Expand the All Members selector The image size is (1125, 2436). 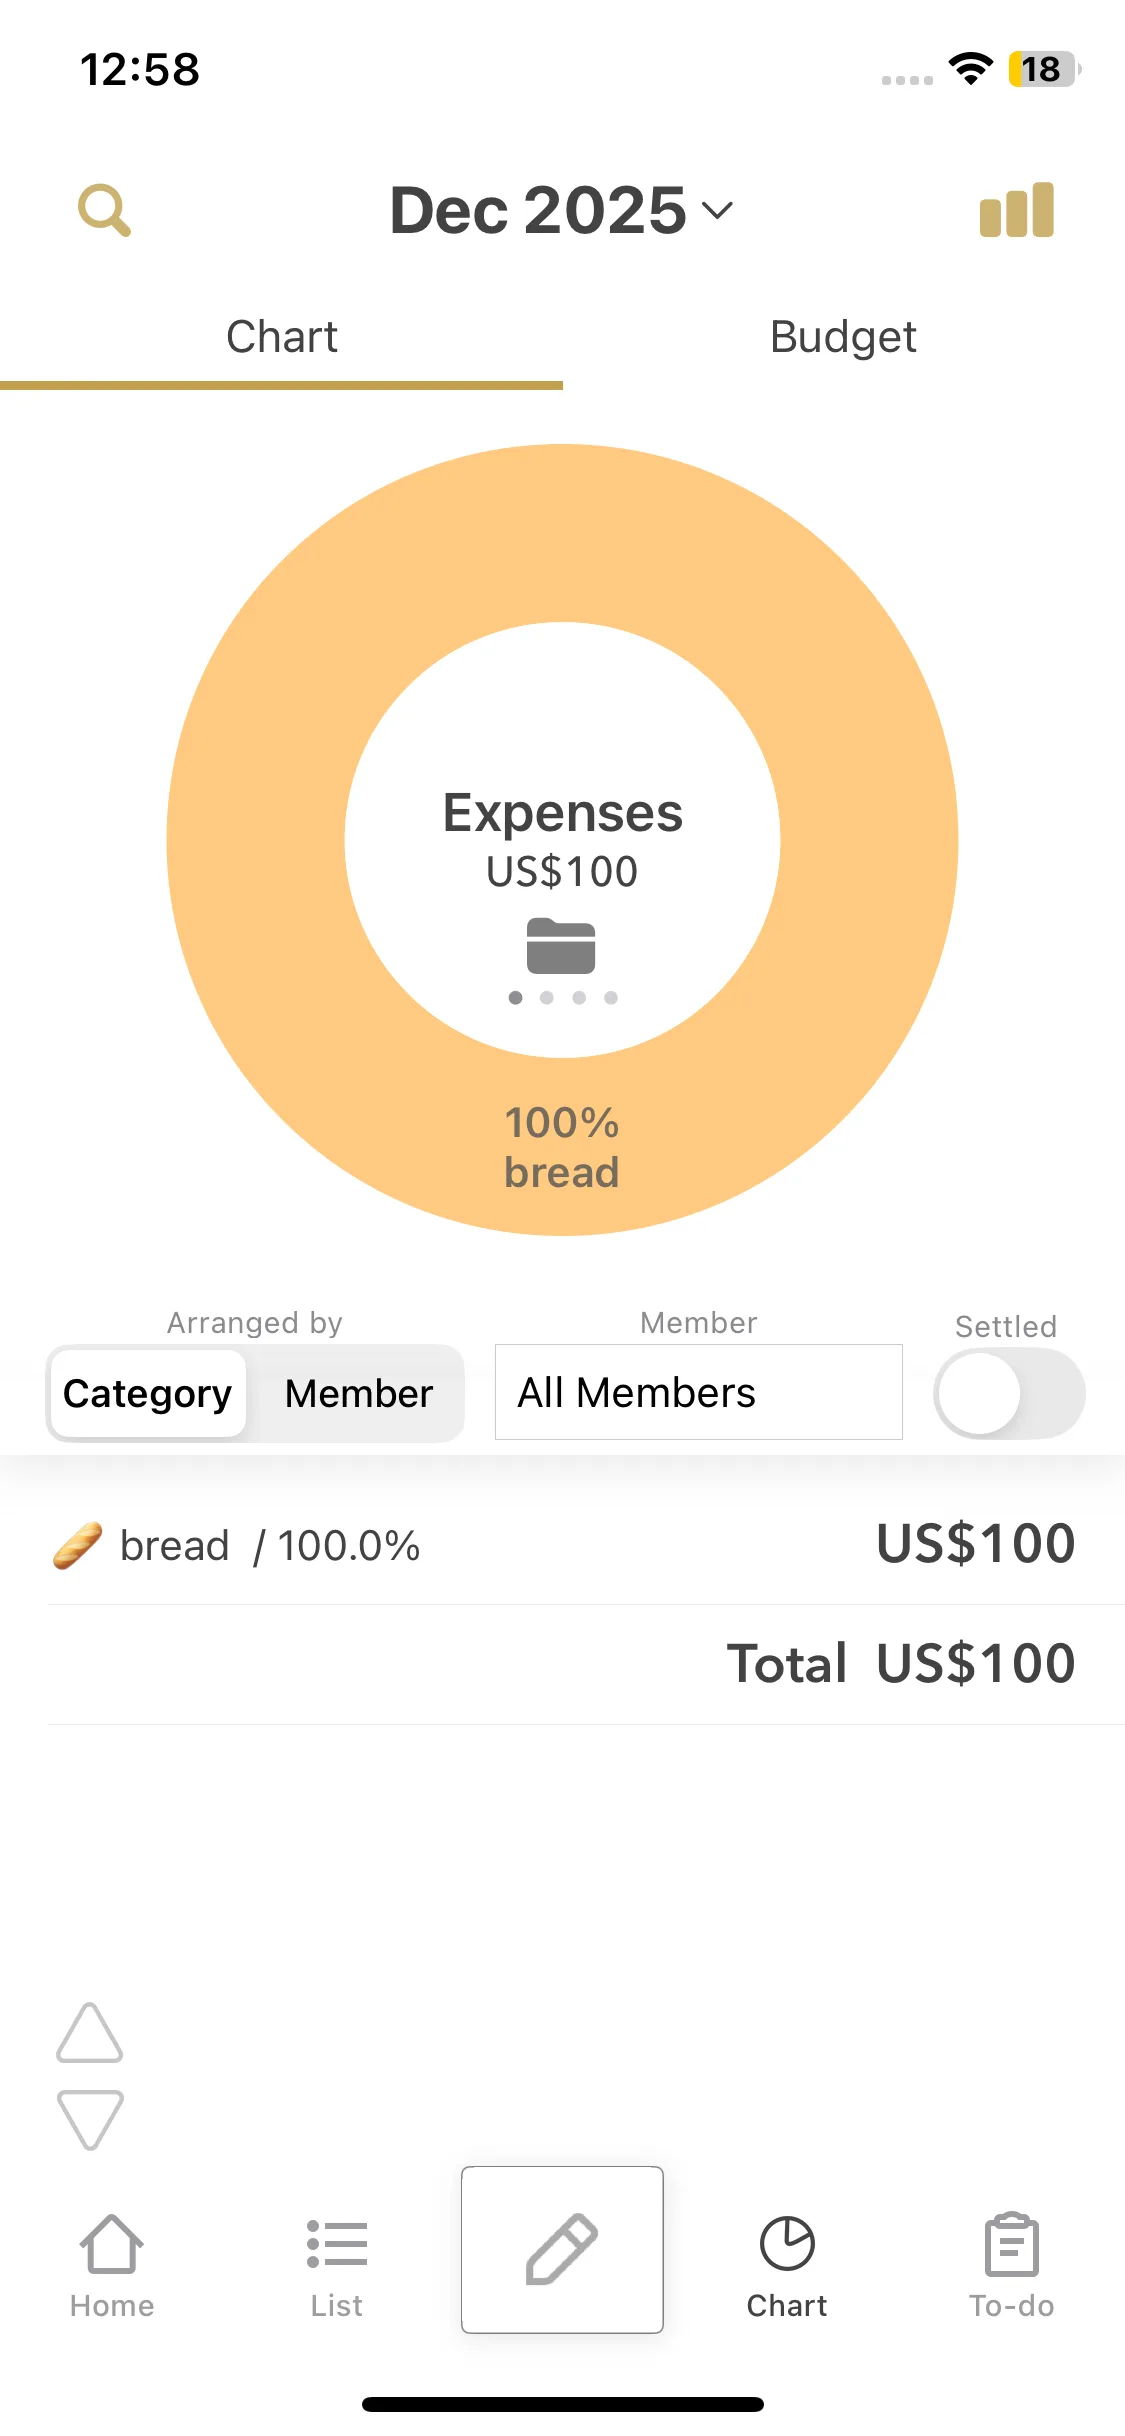click(x=698, y=1392)
